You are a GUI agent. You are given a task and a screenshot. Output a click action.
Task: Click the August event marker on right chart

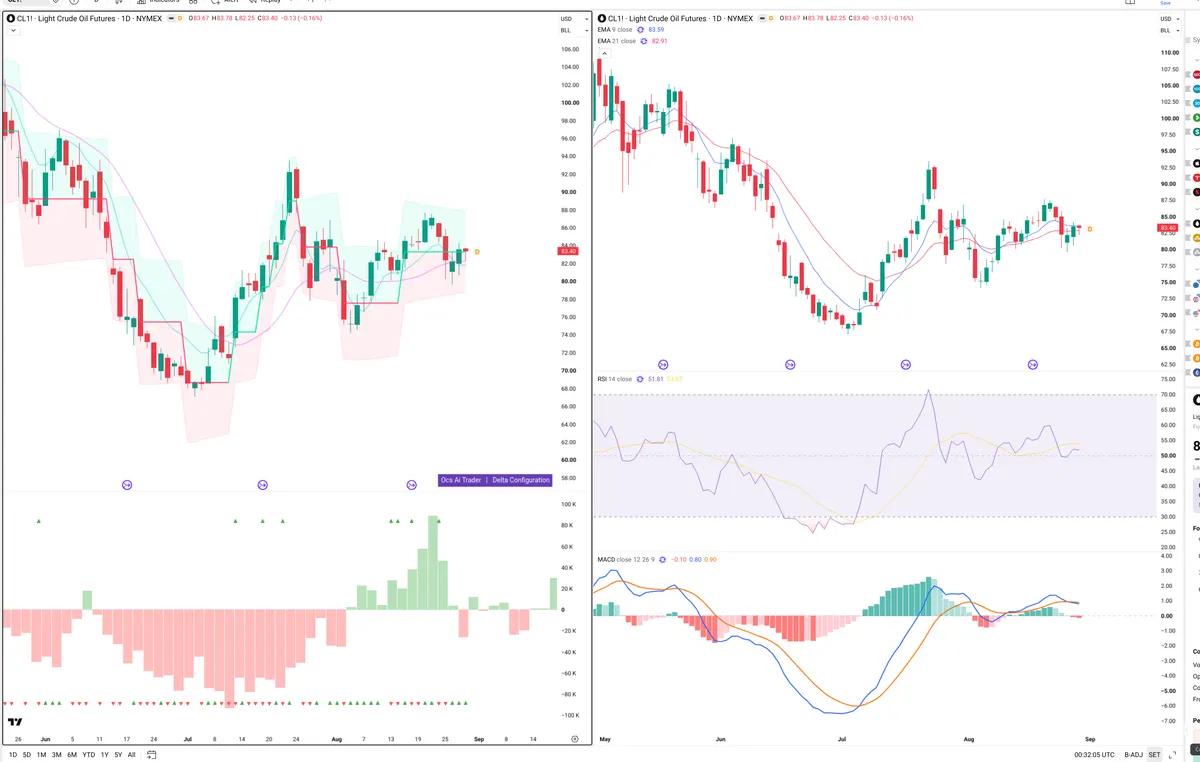click(x=1034, y=364)
